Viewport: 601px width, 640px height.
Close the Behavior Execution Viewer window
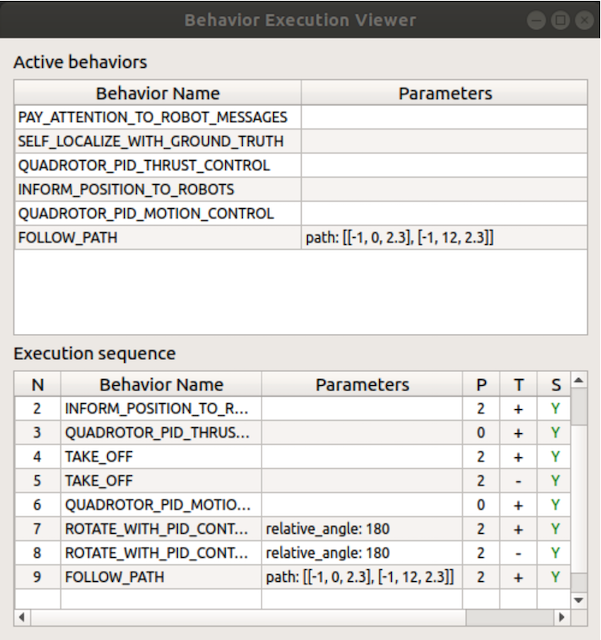(584, 20)
